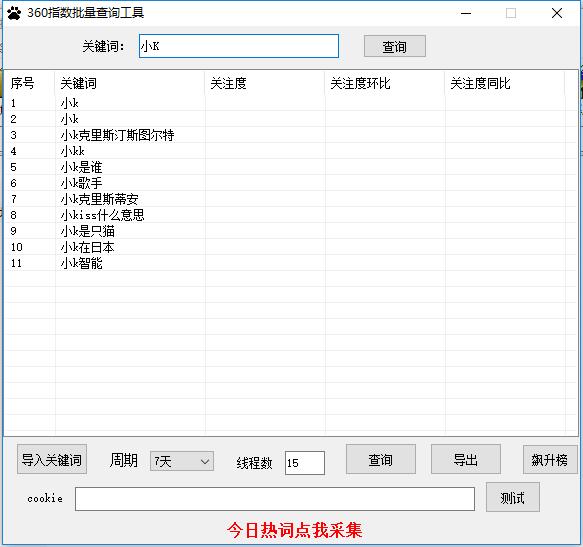Click the 关键词 input field containing 小K
This screenshot has height=547, width=583.
[239, 46]
